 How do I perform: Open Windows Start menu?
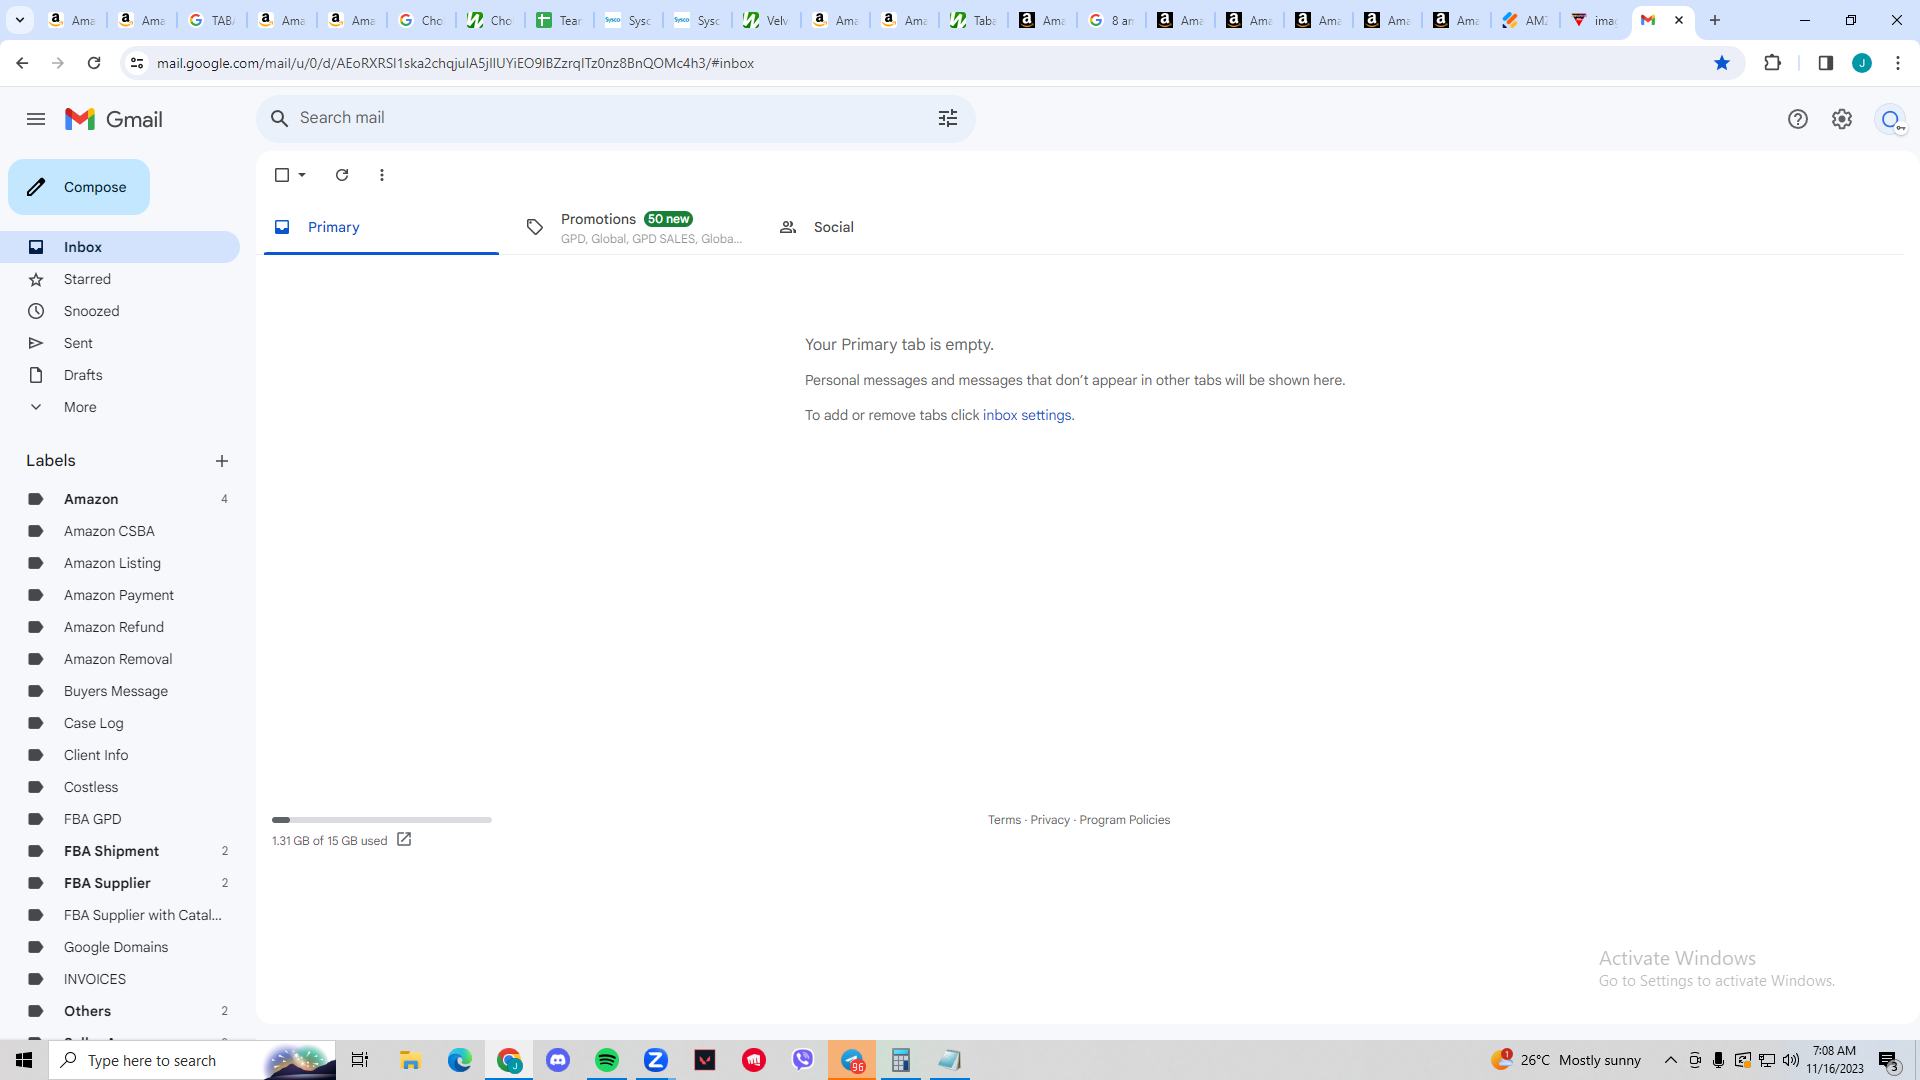click(24, 1060)
